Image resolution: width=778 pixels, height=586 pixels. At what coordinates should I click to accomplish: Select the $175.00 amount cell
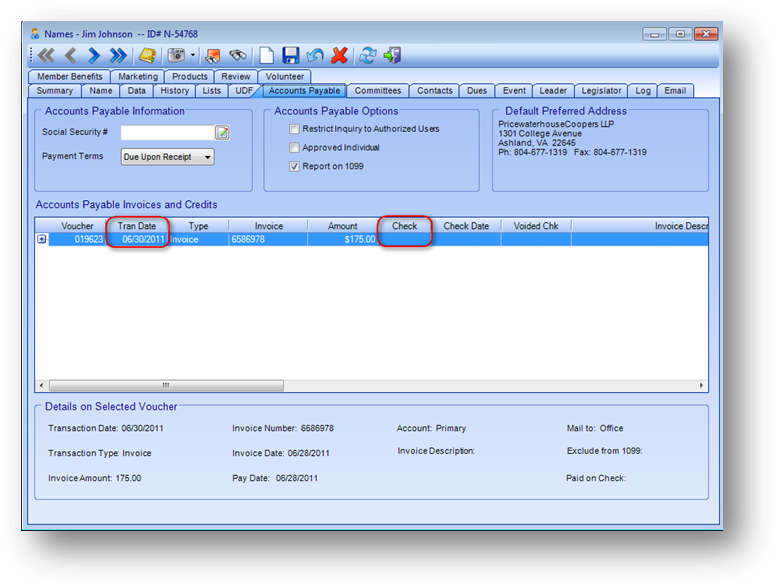(x=342, y=239)
